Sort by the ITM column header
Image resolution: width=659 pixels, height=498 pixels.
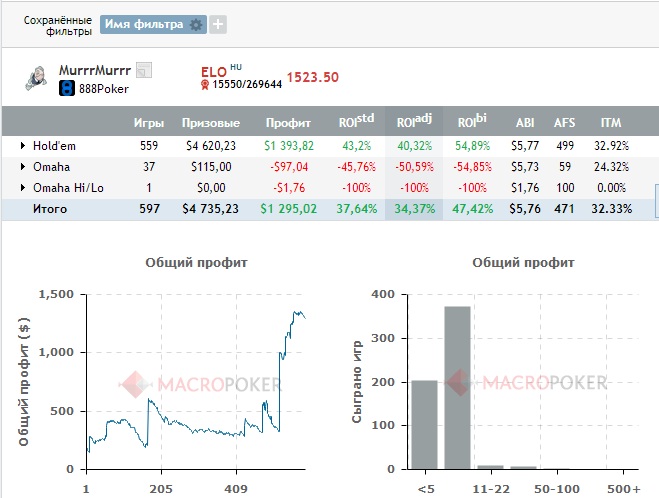(x=611, y=123)
